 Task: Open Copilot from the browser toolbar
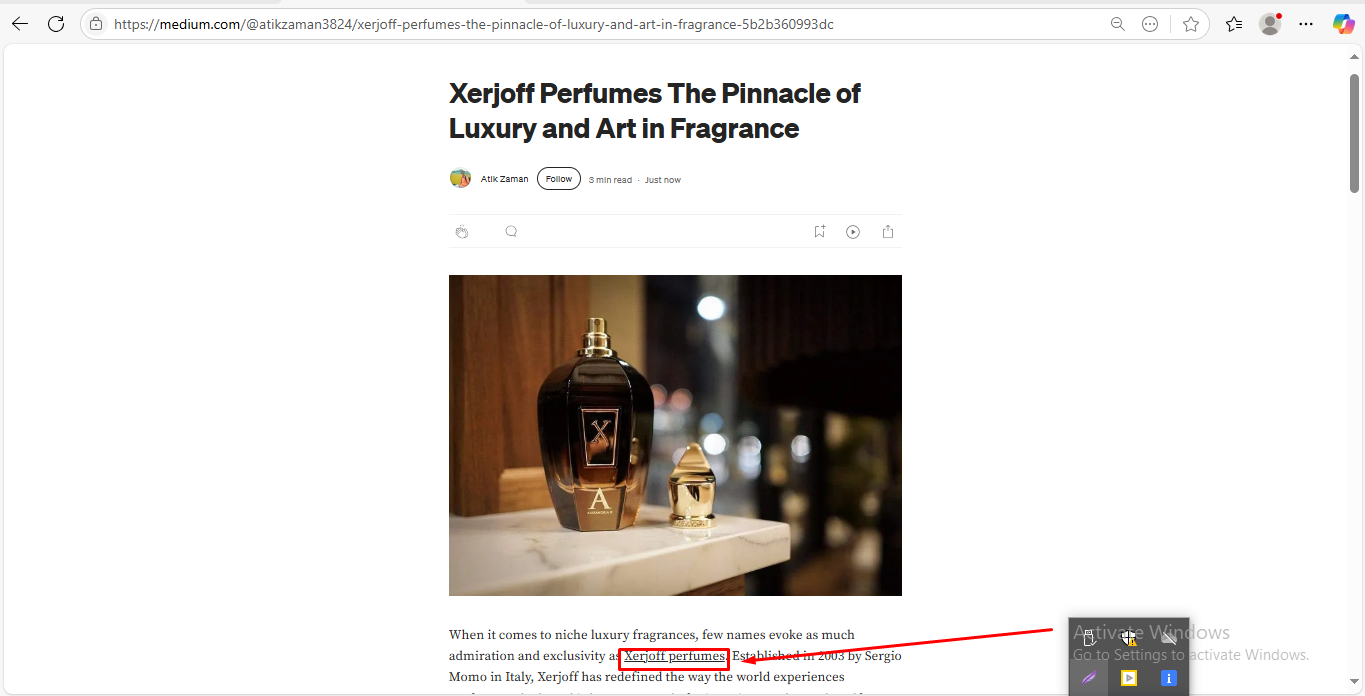coord(1343,24)
